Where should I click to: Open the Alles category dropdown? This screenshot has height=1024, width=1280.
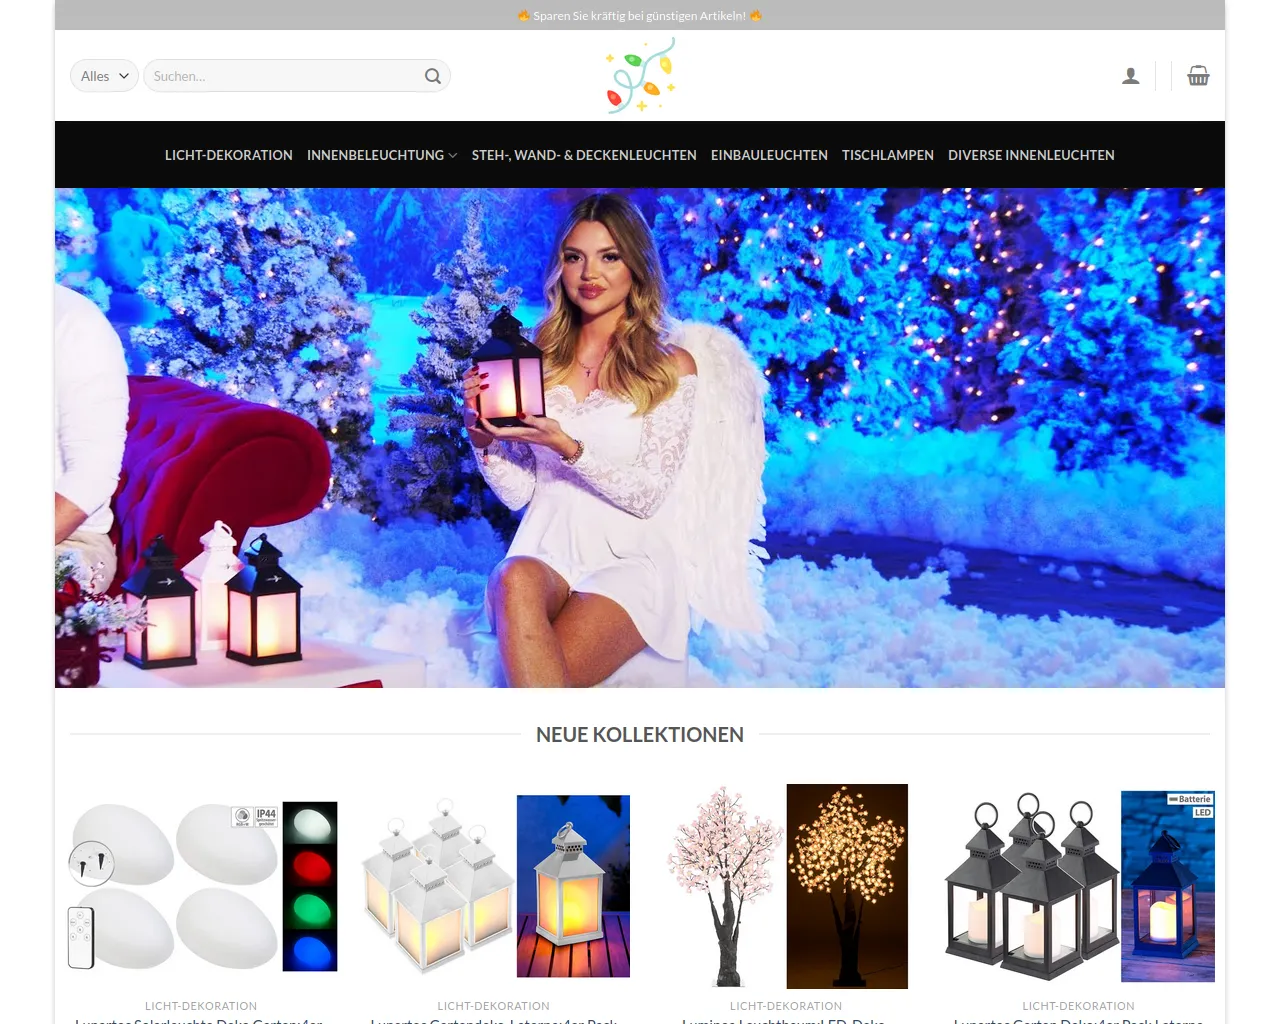click(x=104, y=76)
